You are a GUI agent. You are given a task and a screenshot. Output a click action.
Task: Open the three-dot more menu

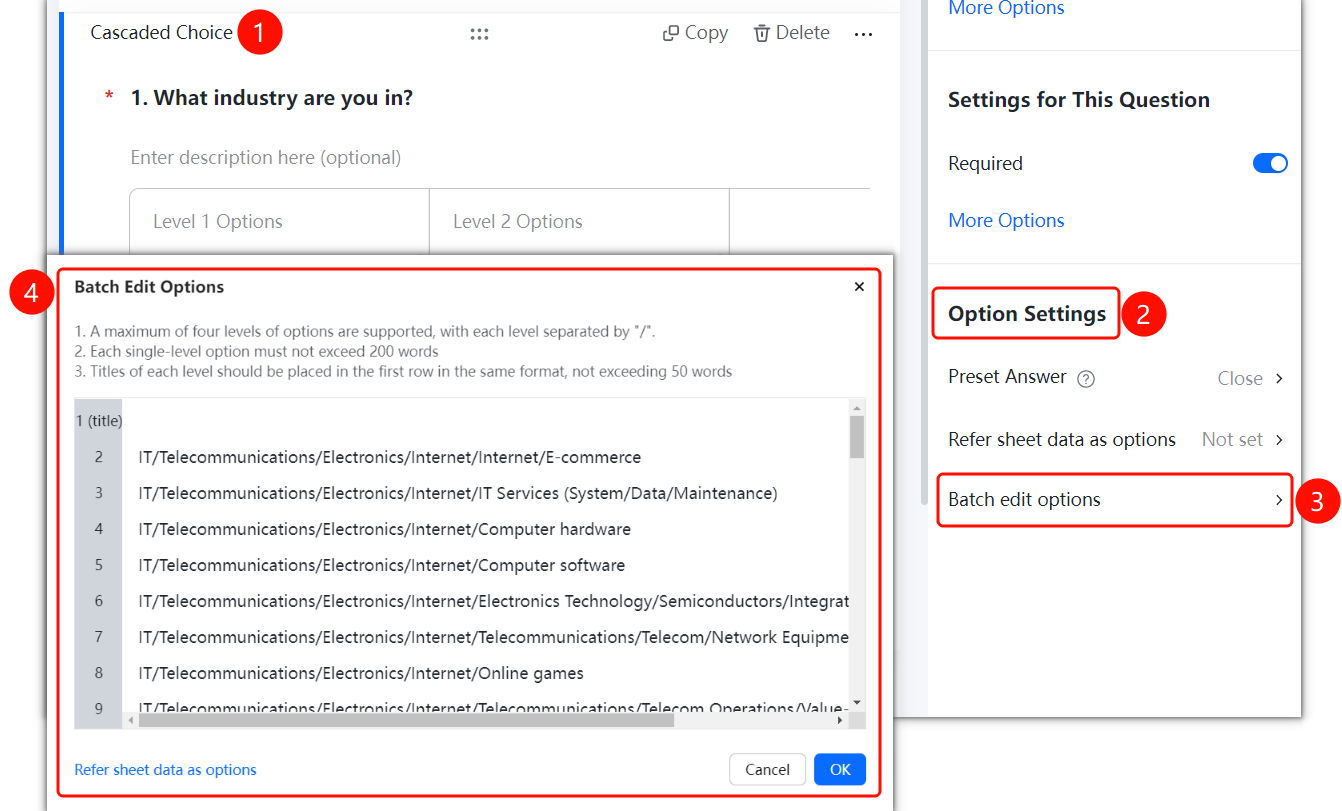coord(863,35)
